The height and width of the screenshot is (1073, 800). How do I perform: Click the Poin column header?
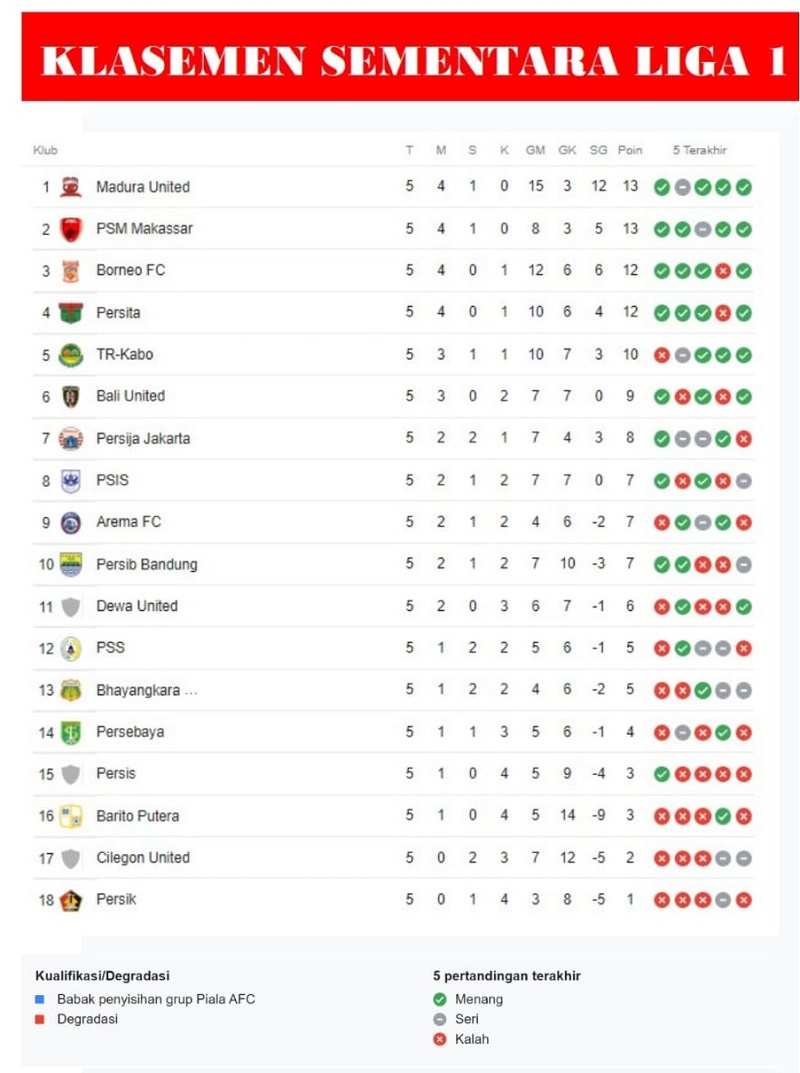(x=630, y=150)
